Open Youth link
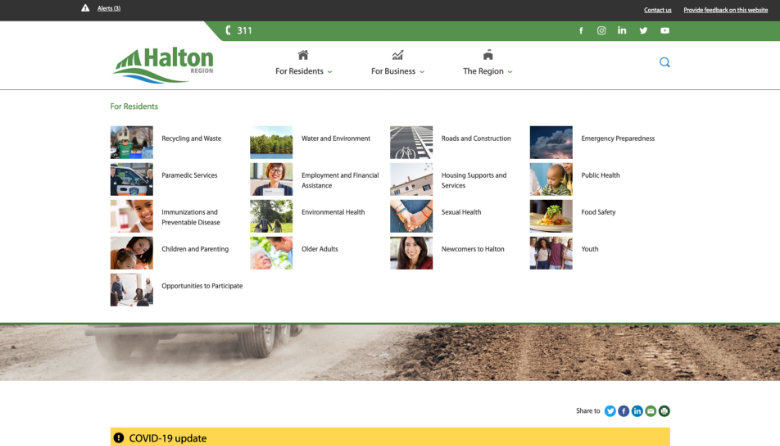Screen dimensions: 780x446 pos(589,249)
